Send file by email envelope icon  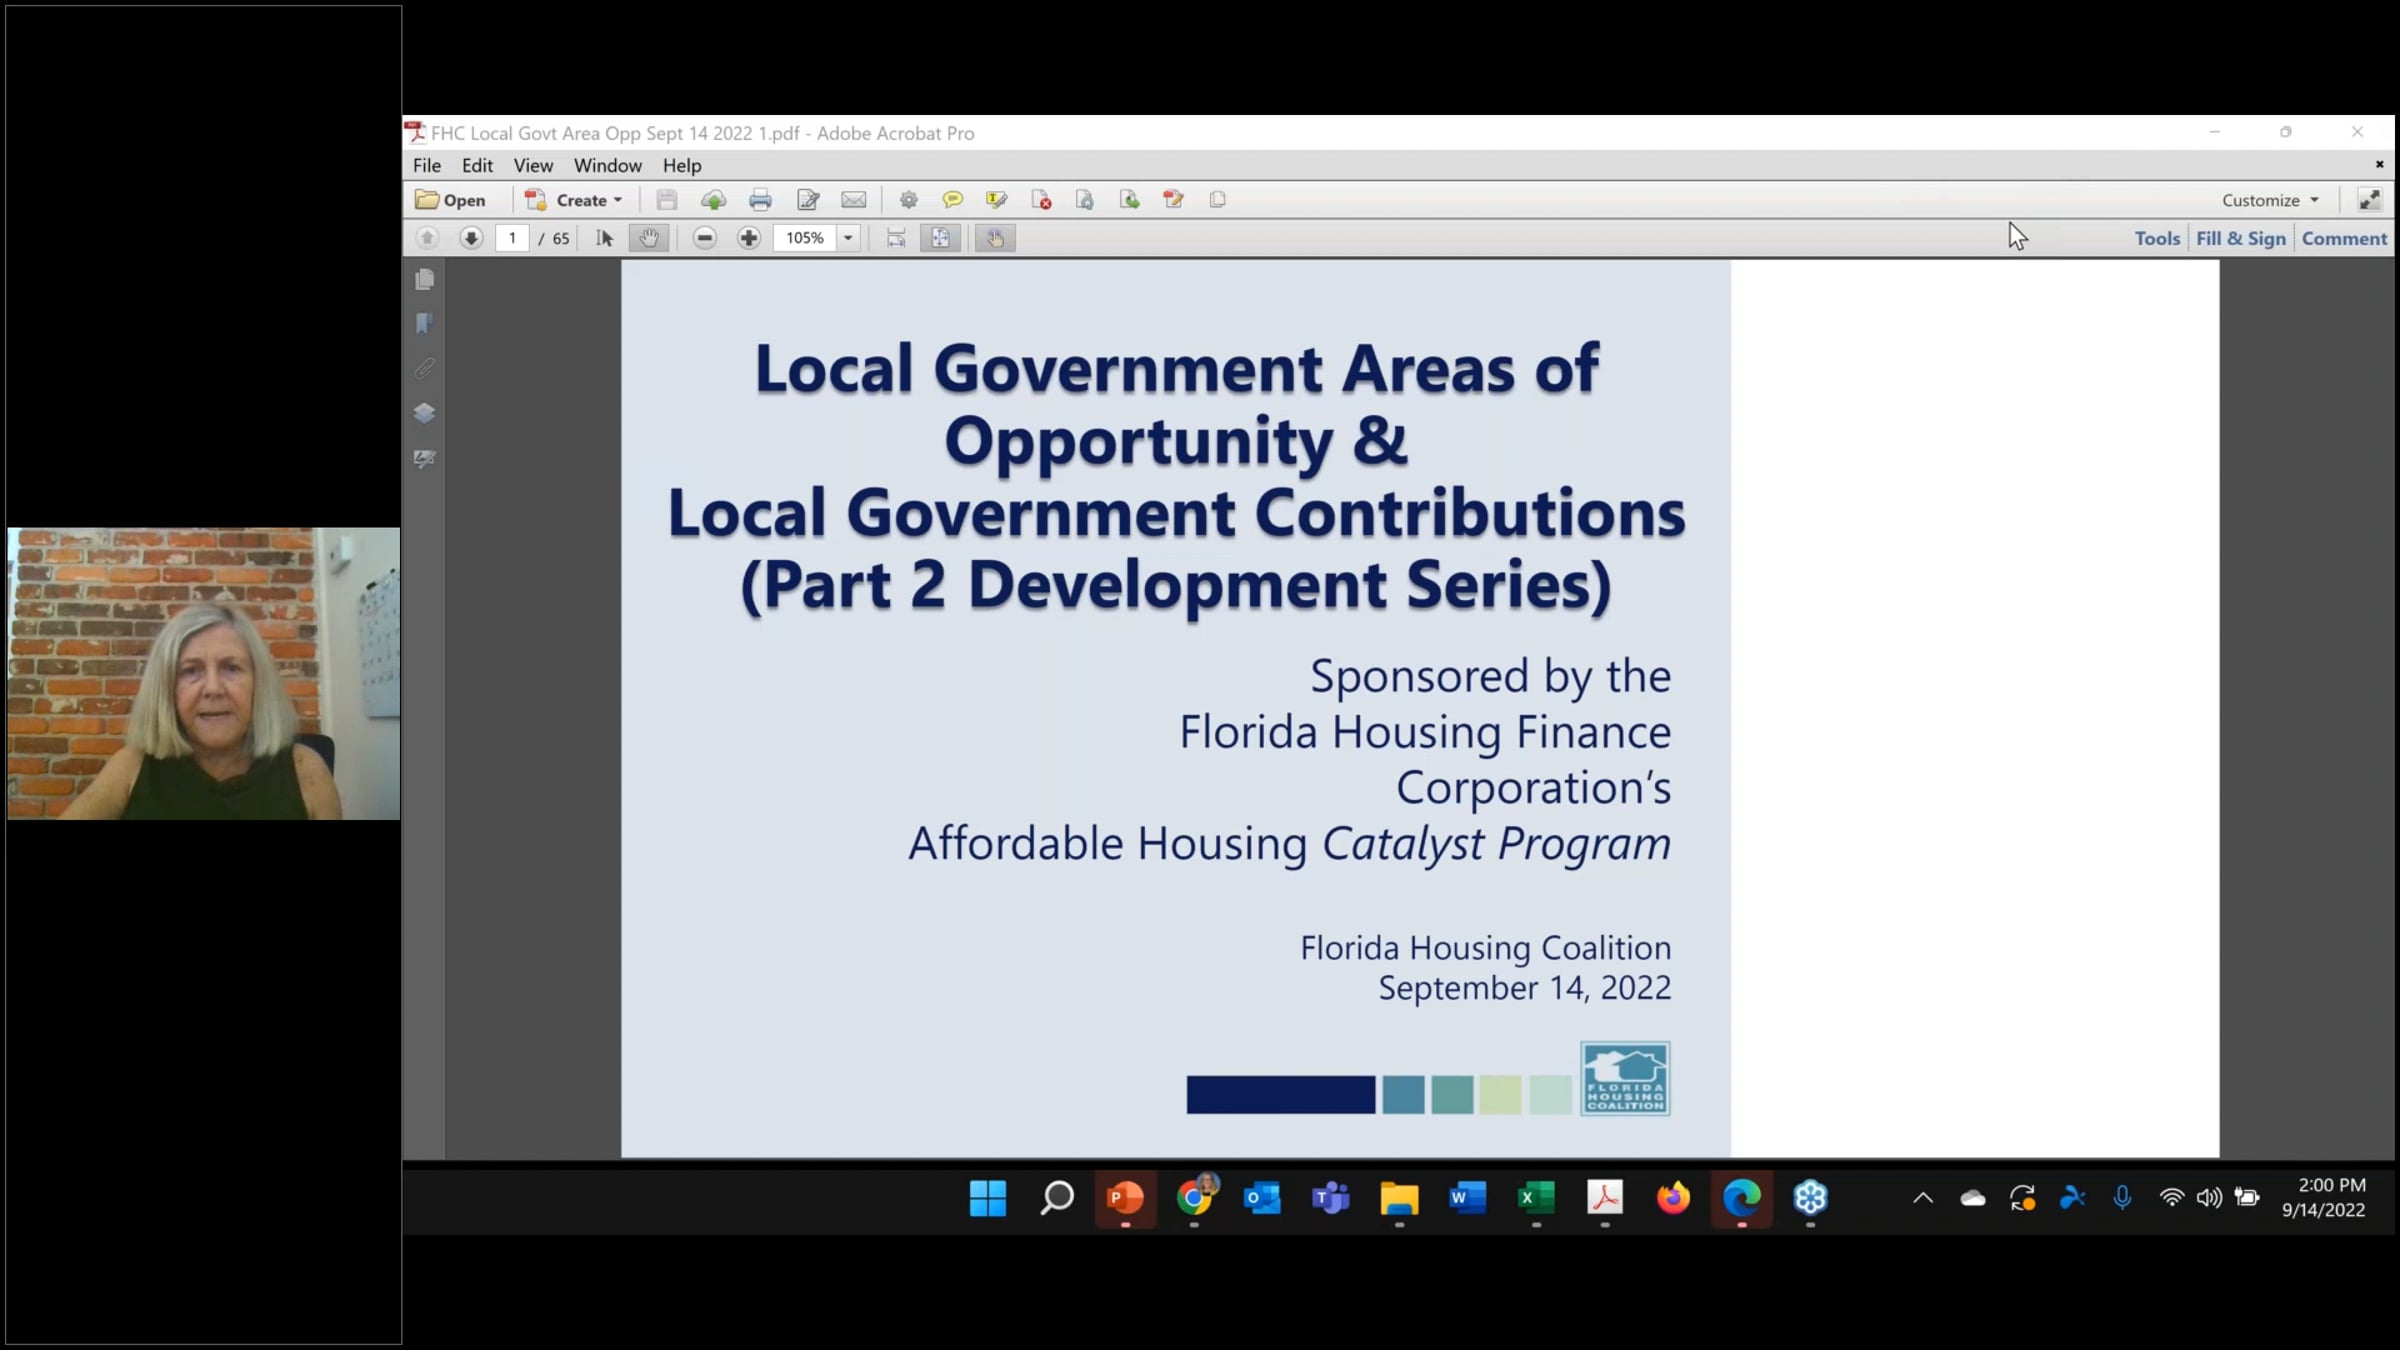click(854, 200)
